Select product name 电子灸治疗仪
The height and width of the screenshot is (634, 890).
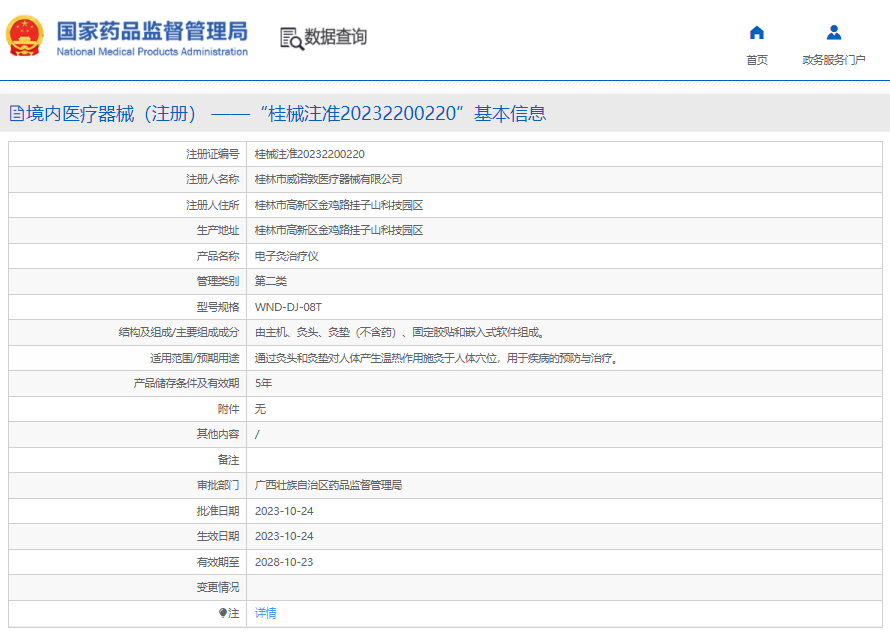pyautogui.click(x=287, y=256)
